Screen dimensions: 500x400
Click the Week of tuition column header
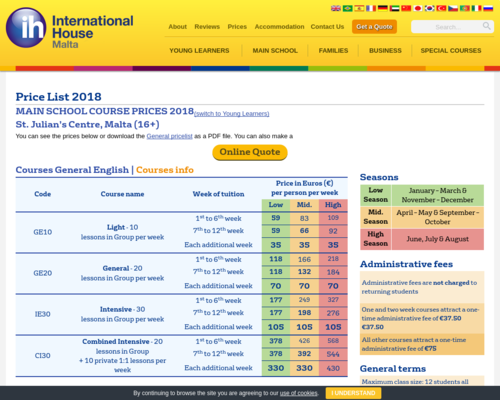click(218, 194)
